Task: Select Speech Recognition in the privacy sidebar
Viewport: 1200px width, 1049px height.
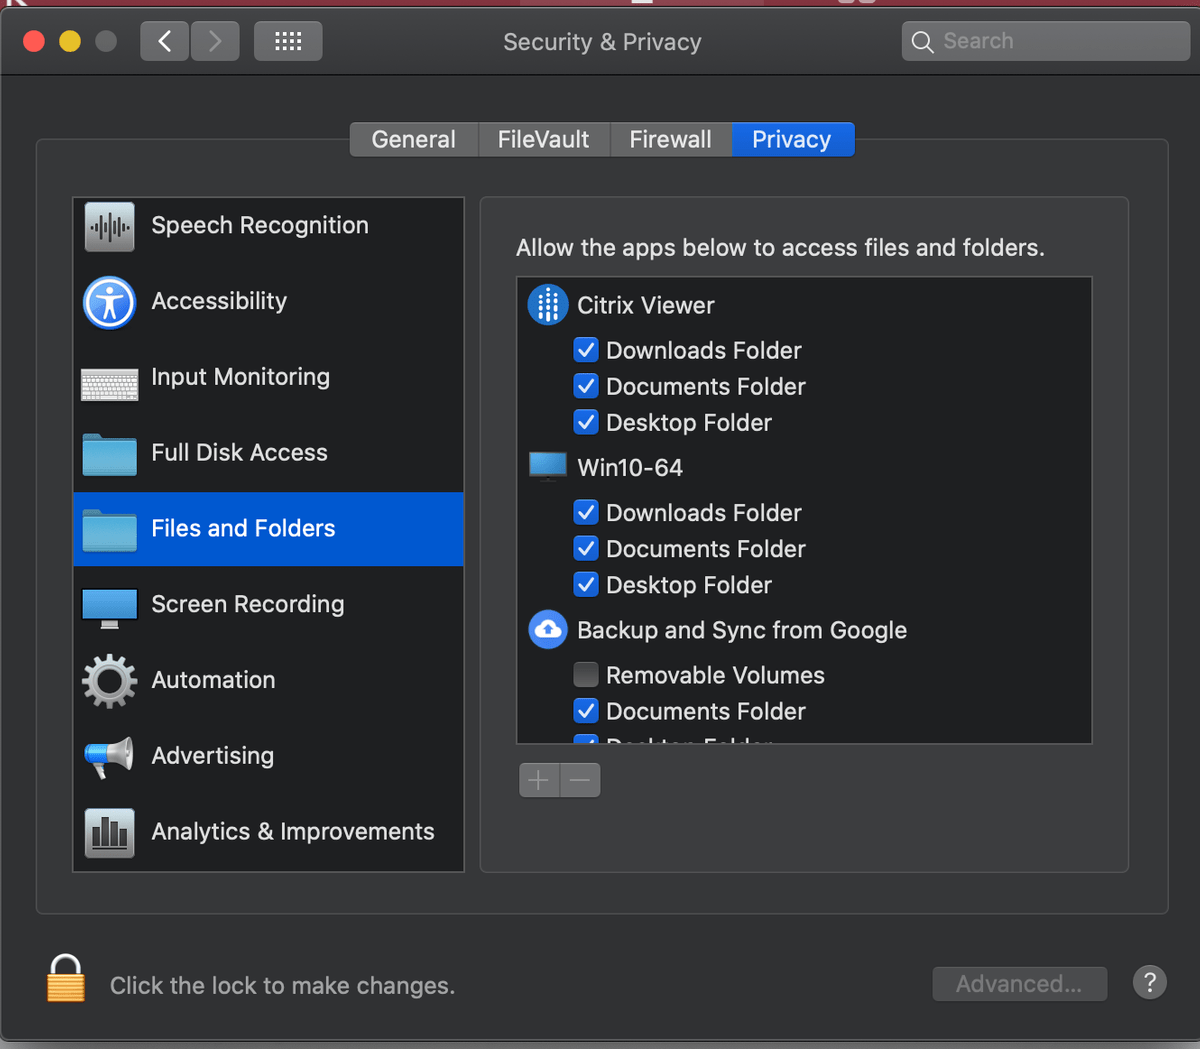Action: point(259,225)
